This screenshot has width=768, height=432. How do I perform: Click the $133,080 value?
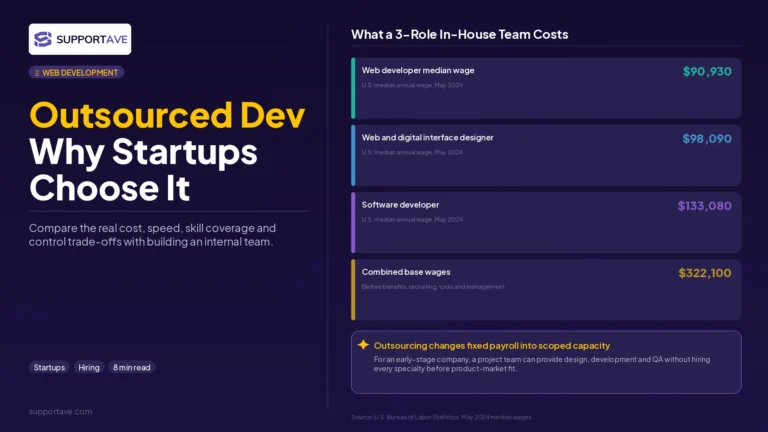click(x=704, y=206)
